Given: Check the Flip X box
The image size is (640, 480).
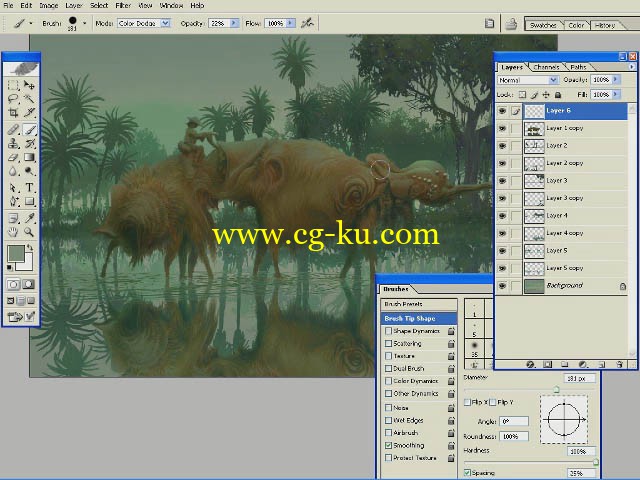Looking at the screenshot, I should (467, 402).
